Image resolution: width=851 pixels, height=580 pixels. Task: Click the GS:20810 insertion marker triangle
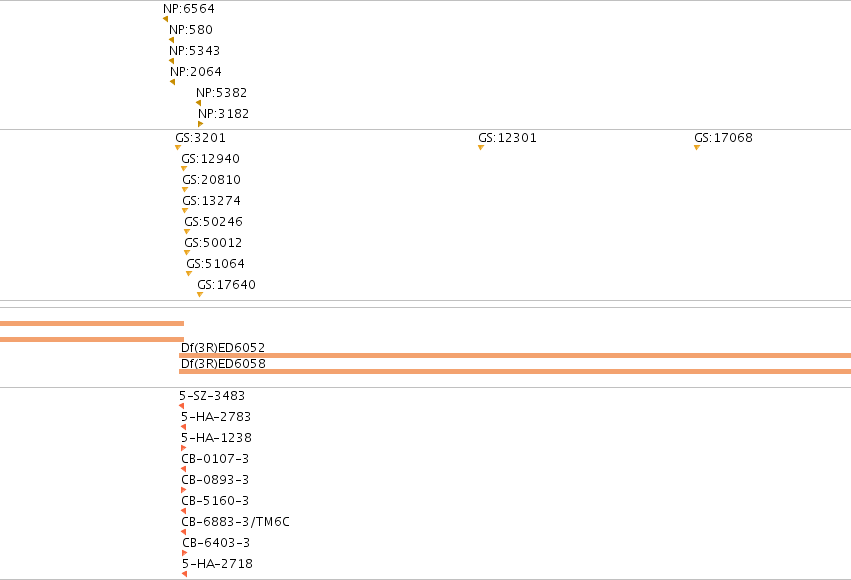[x=185, y=190]
